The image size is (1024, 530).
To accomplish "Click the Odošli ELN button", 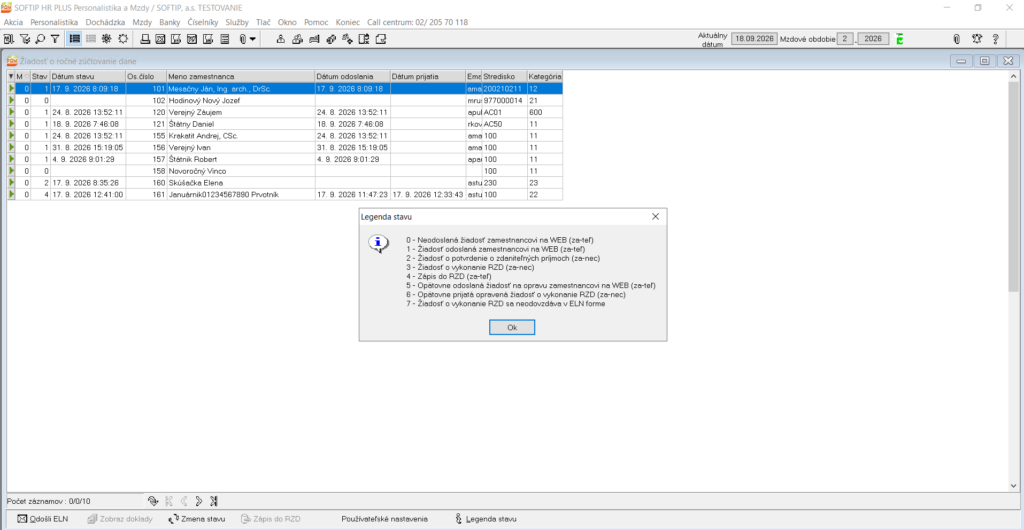I will point(42,519).
